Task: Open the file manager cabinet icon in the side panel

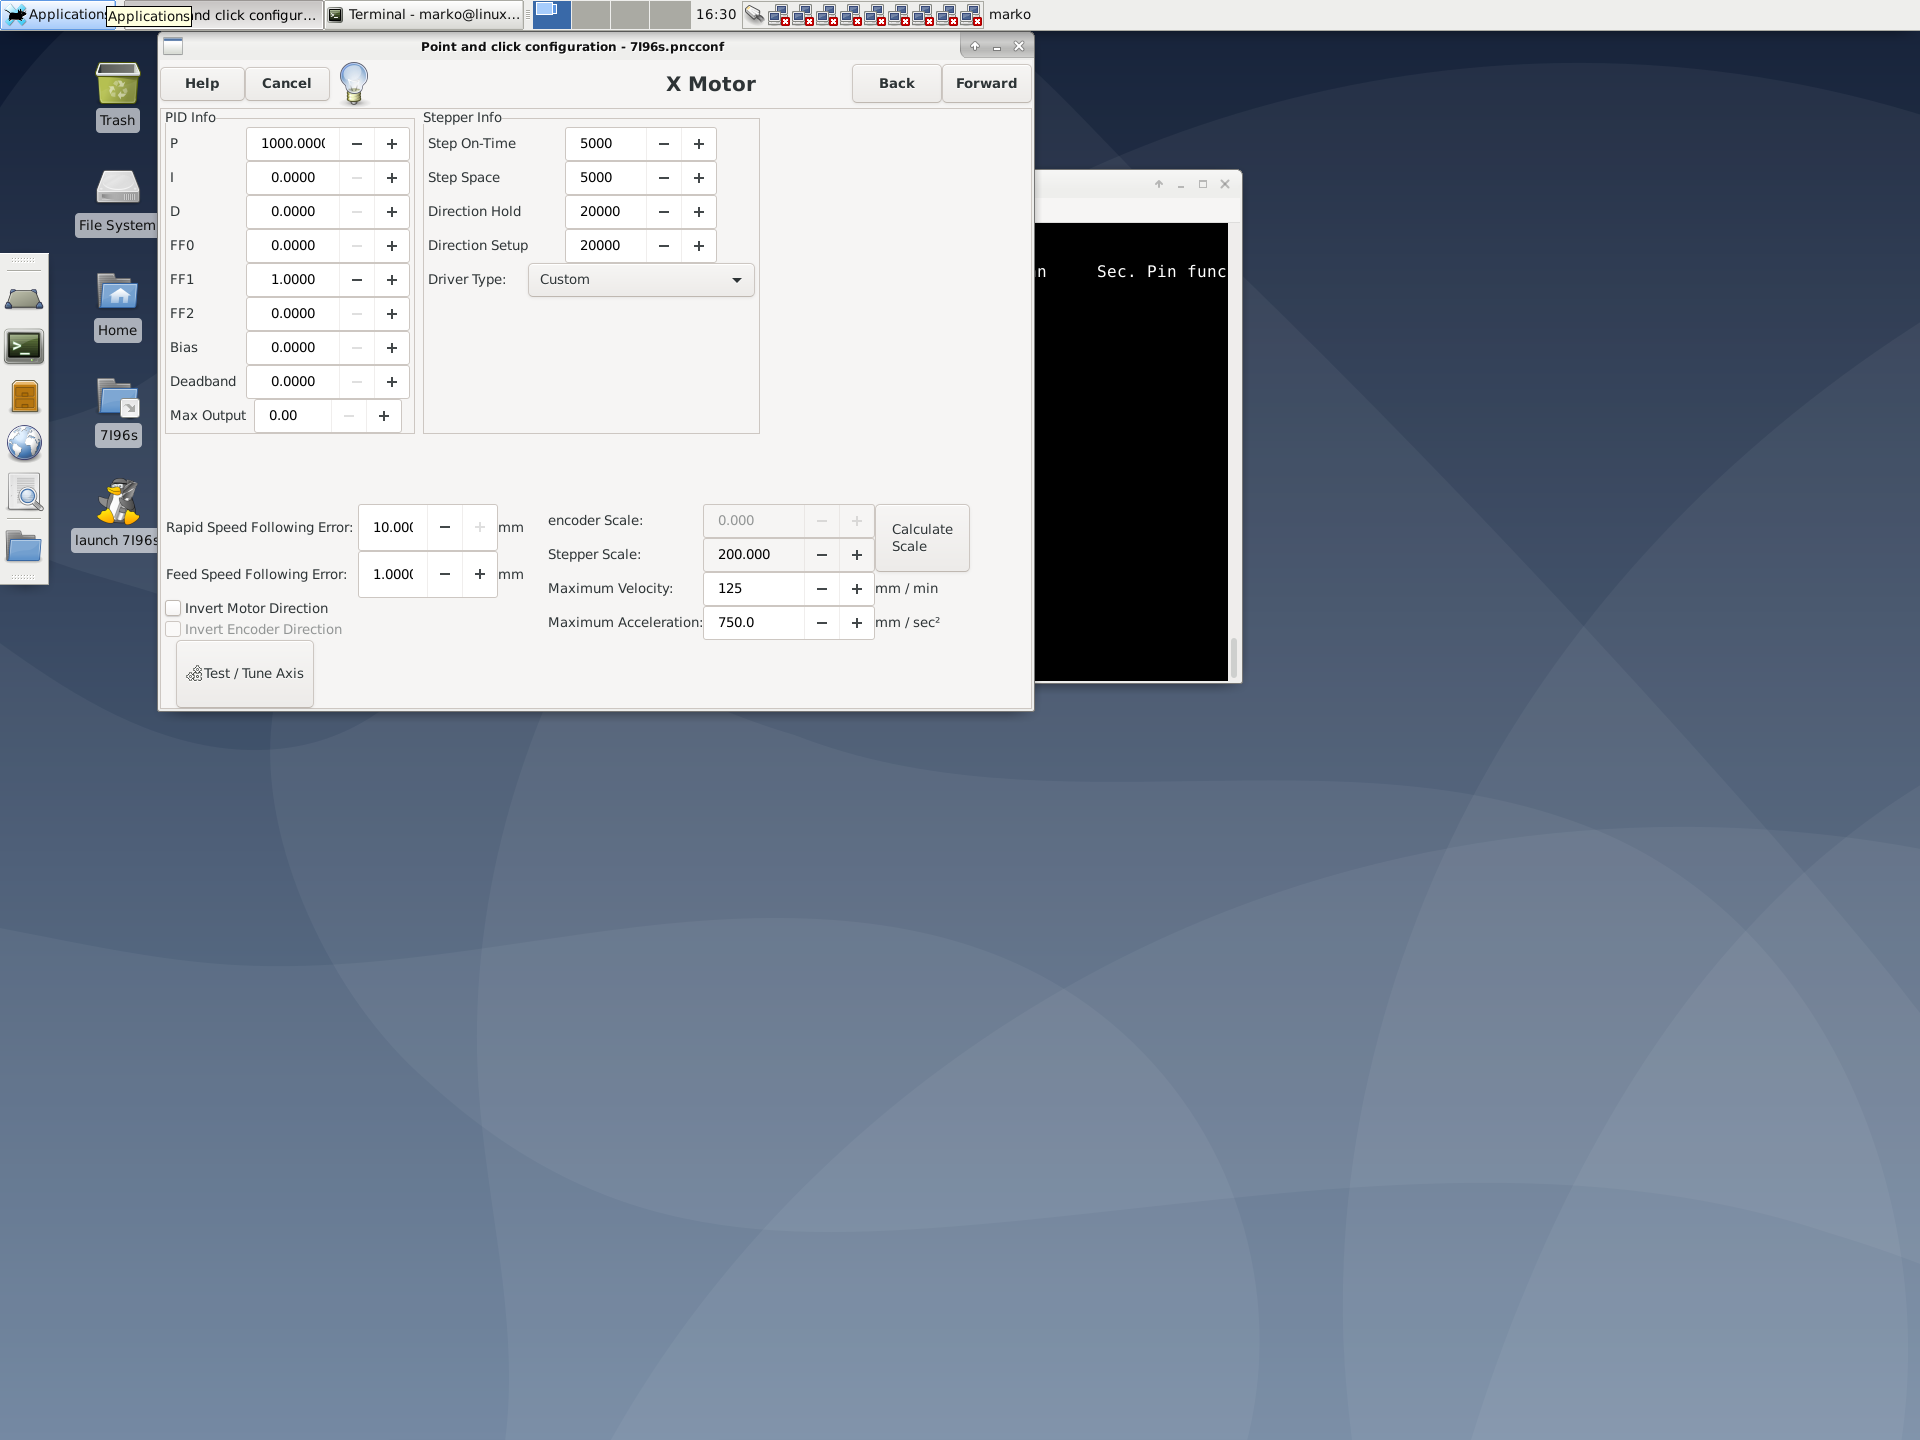Action: pyautogui.click(x=24, y=396)
